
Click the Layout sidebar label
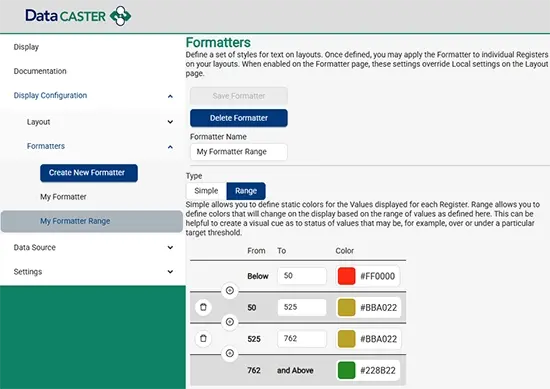(39, 122)
